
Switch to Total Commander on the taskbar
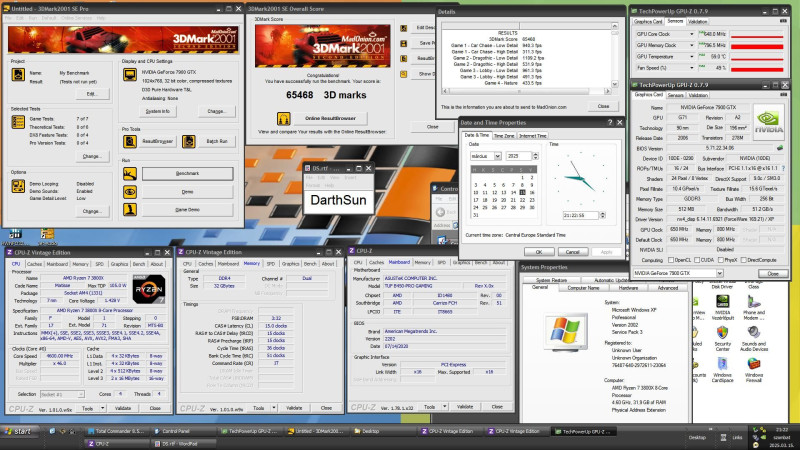117,431
